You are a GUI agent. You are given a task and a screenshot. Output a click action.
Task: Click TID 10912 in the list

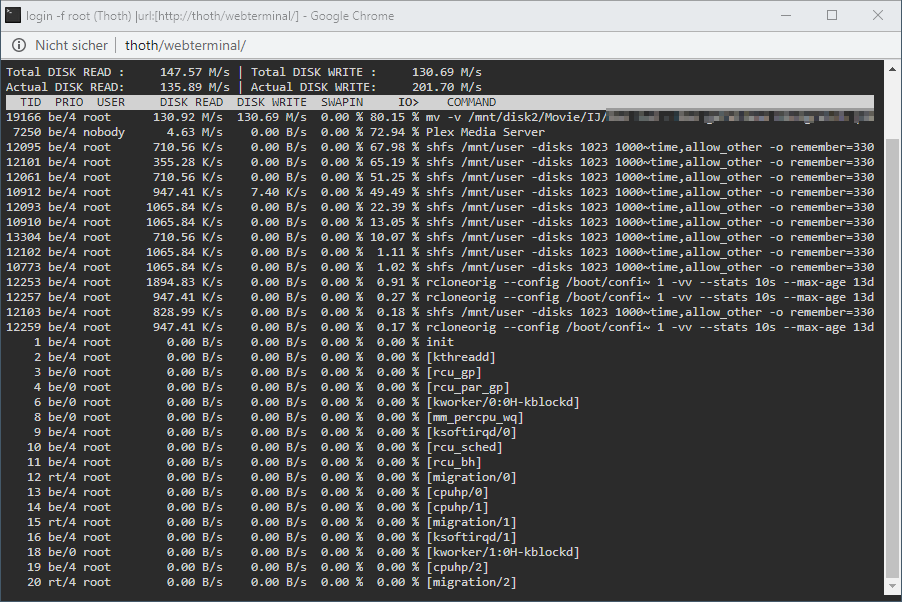click(x=24, y=192)
